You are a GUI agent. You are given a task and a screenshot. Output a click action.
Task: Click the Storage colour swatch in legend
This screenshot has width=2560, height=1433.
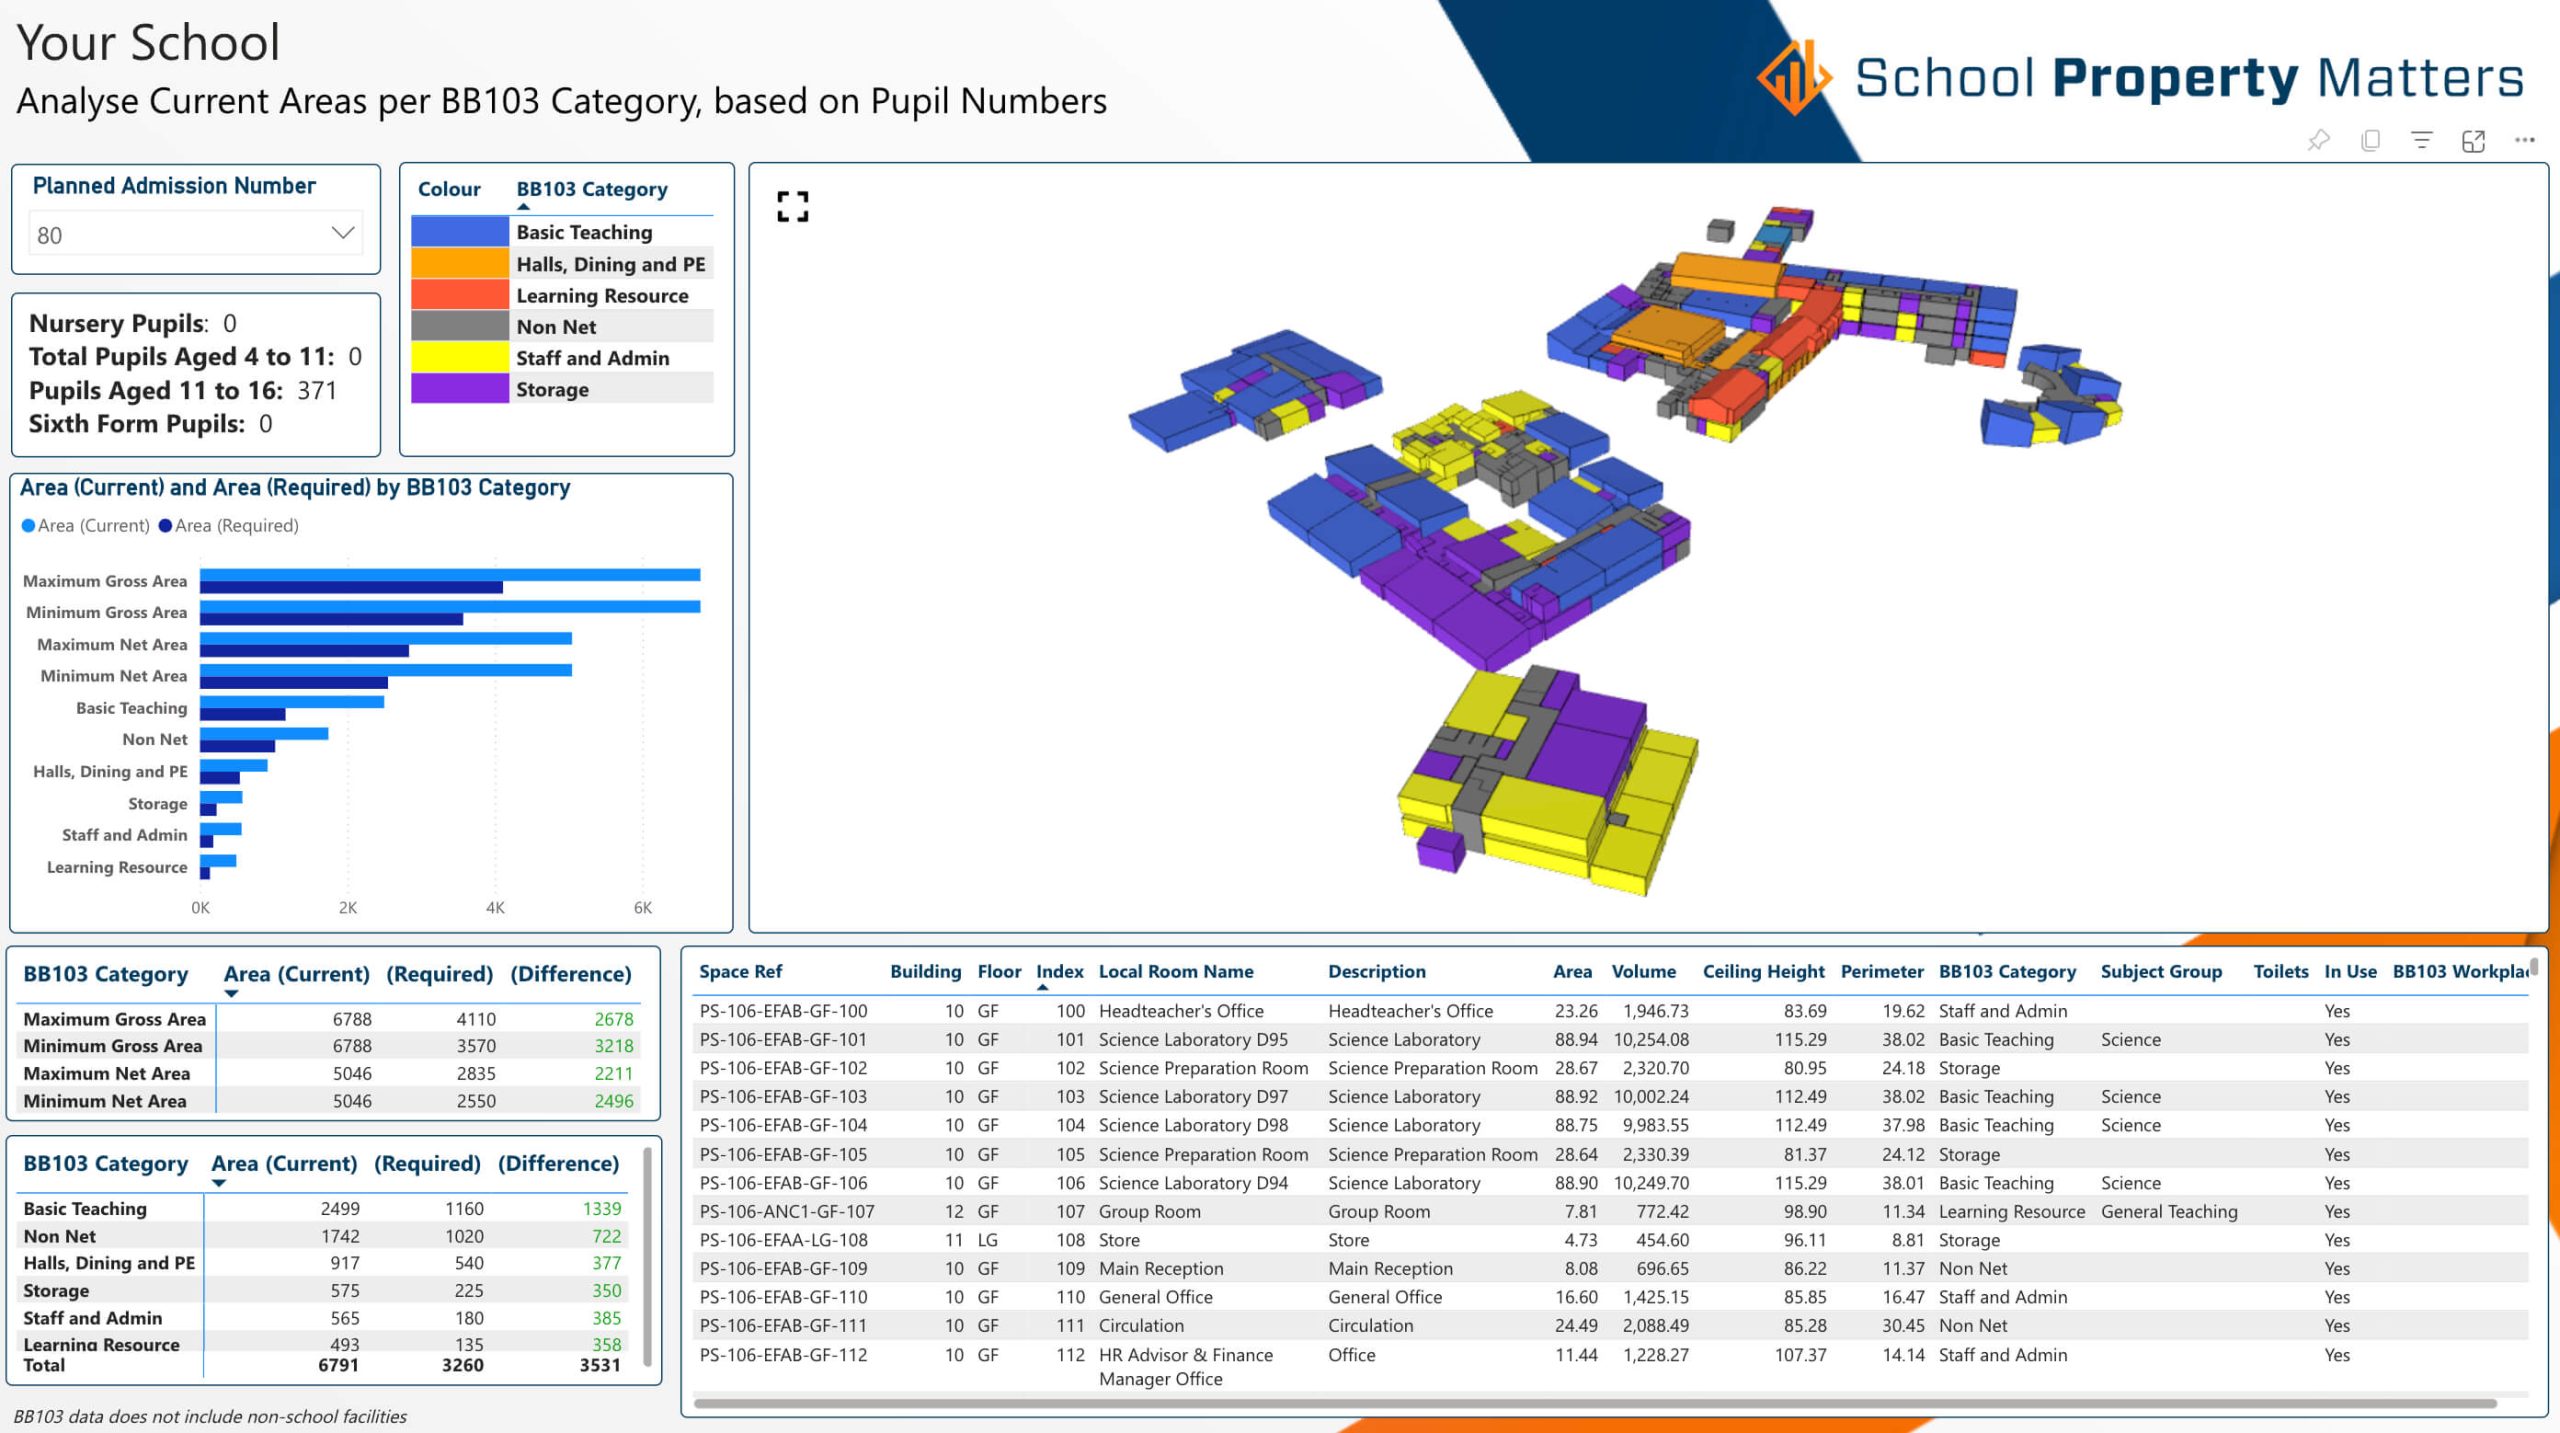tap(454, 389)
